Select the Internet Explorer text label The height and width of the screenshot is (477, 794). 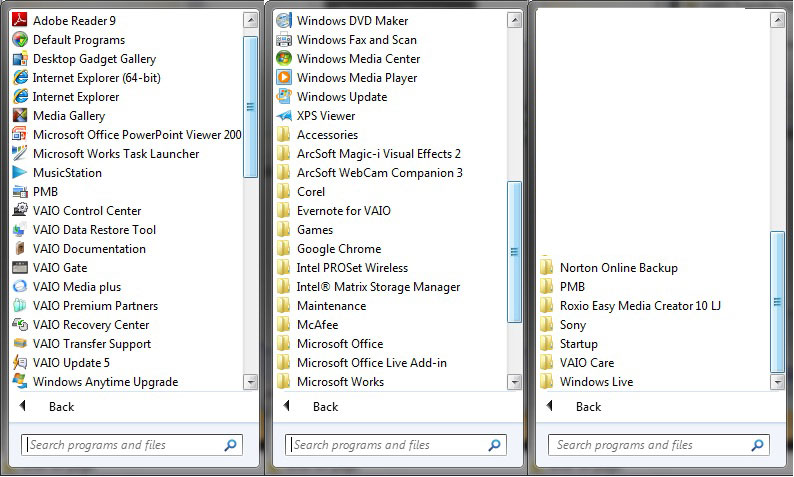[76, 97]
